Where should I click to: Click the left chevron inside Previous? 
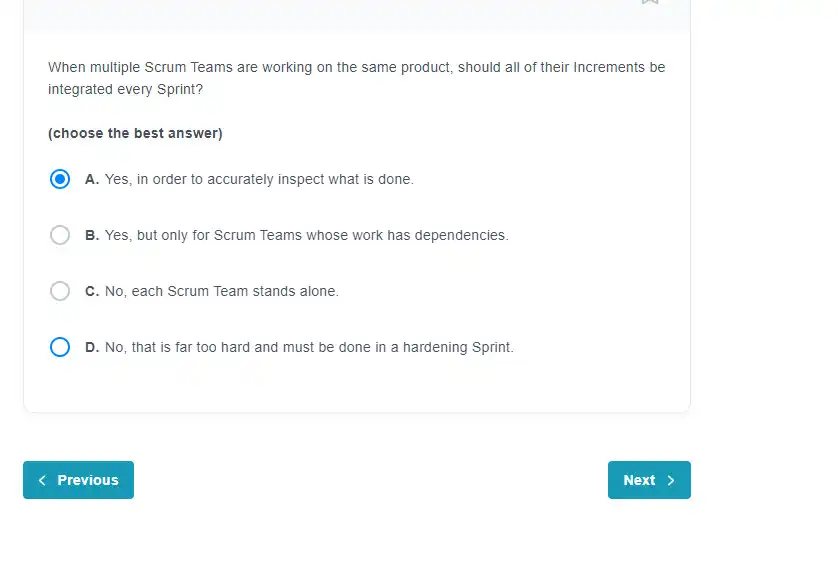pos(42,480)
